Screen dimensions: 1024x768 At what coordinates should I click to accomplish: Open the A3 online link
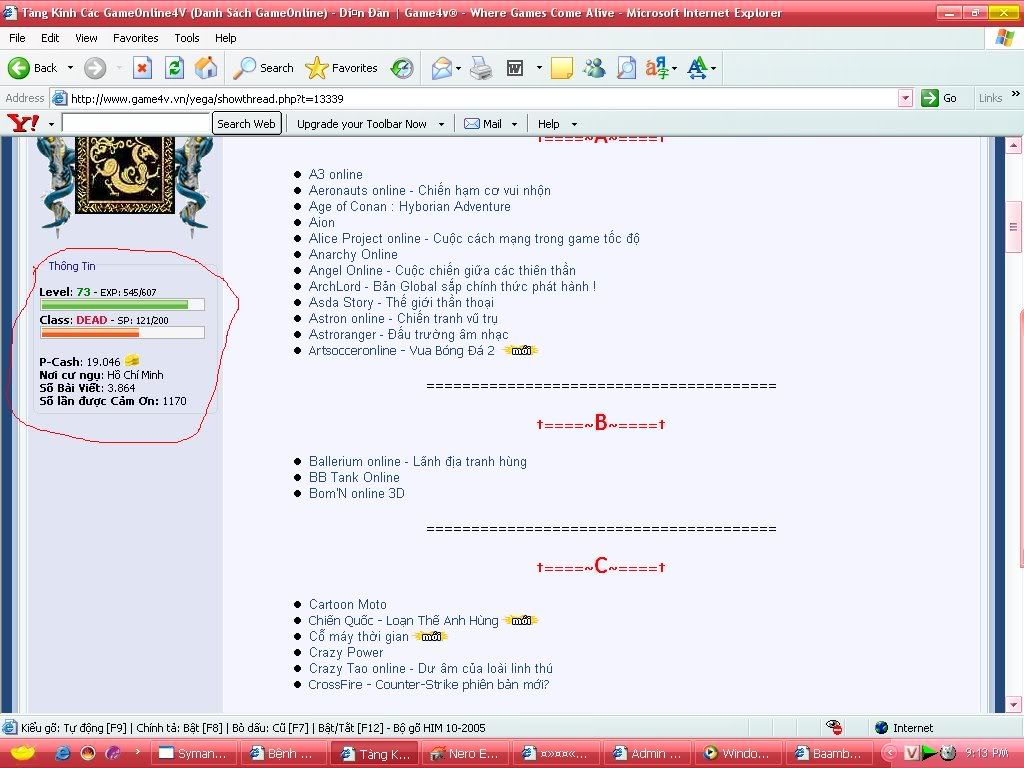coord(336,174)
